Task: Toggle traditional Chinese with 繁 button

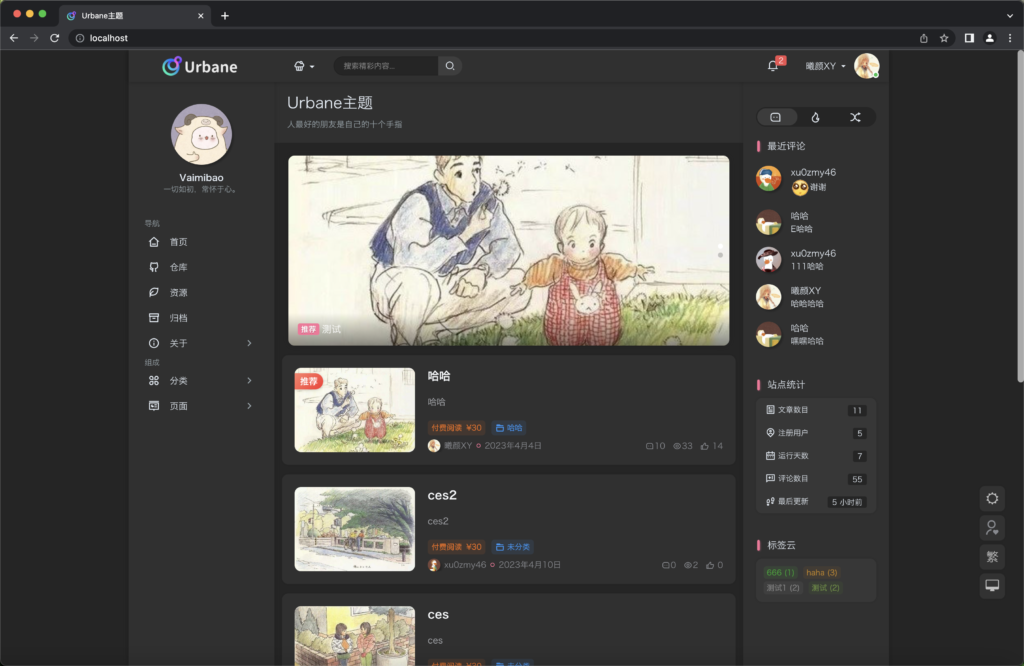Action: click(991, 557)
